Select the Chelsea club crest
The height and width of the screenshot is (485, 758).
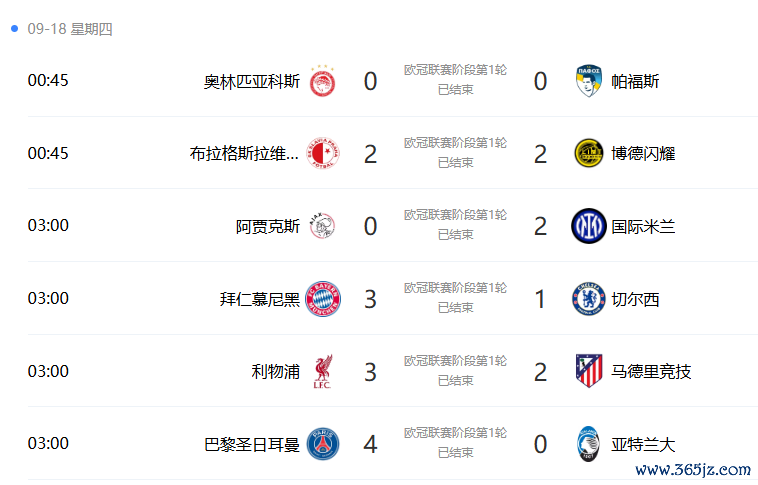589,299
